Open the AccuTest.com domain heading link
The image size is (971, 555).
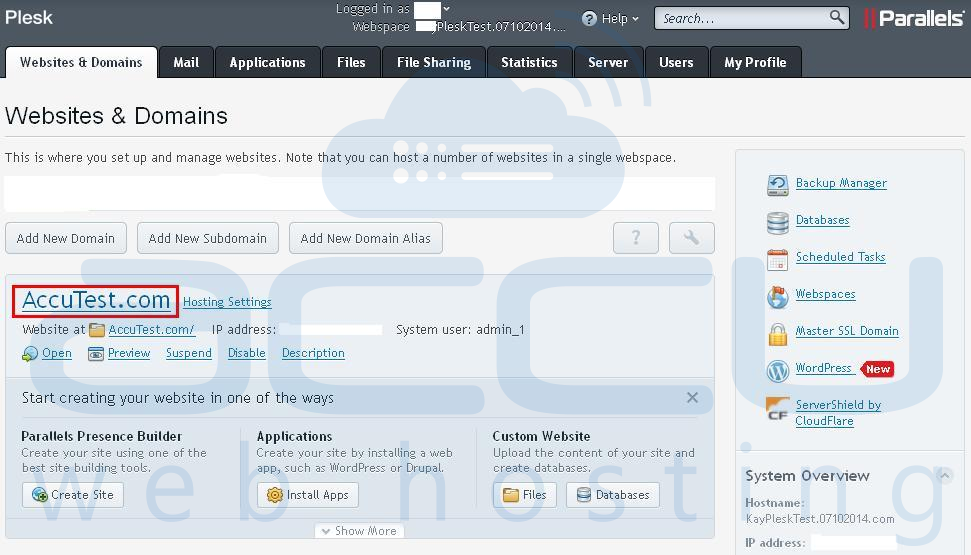click(x=96, y=300)
